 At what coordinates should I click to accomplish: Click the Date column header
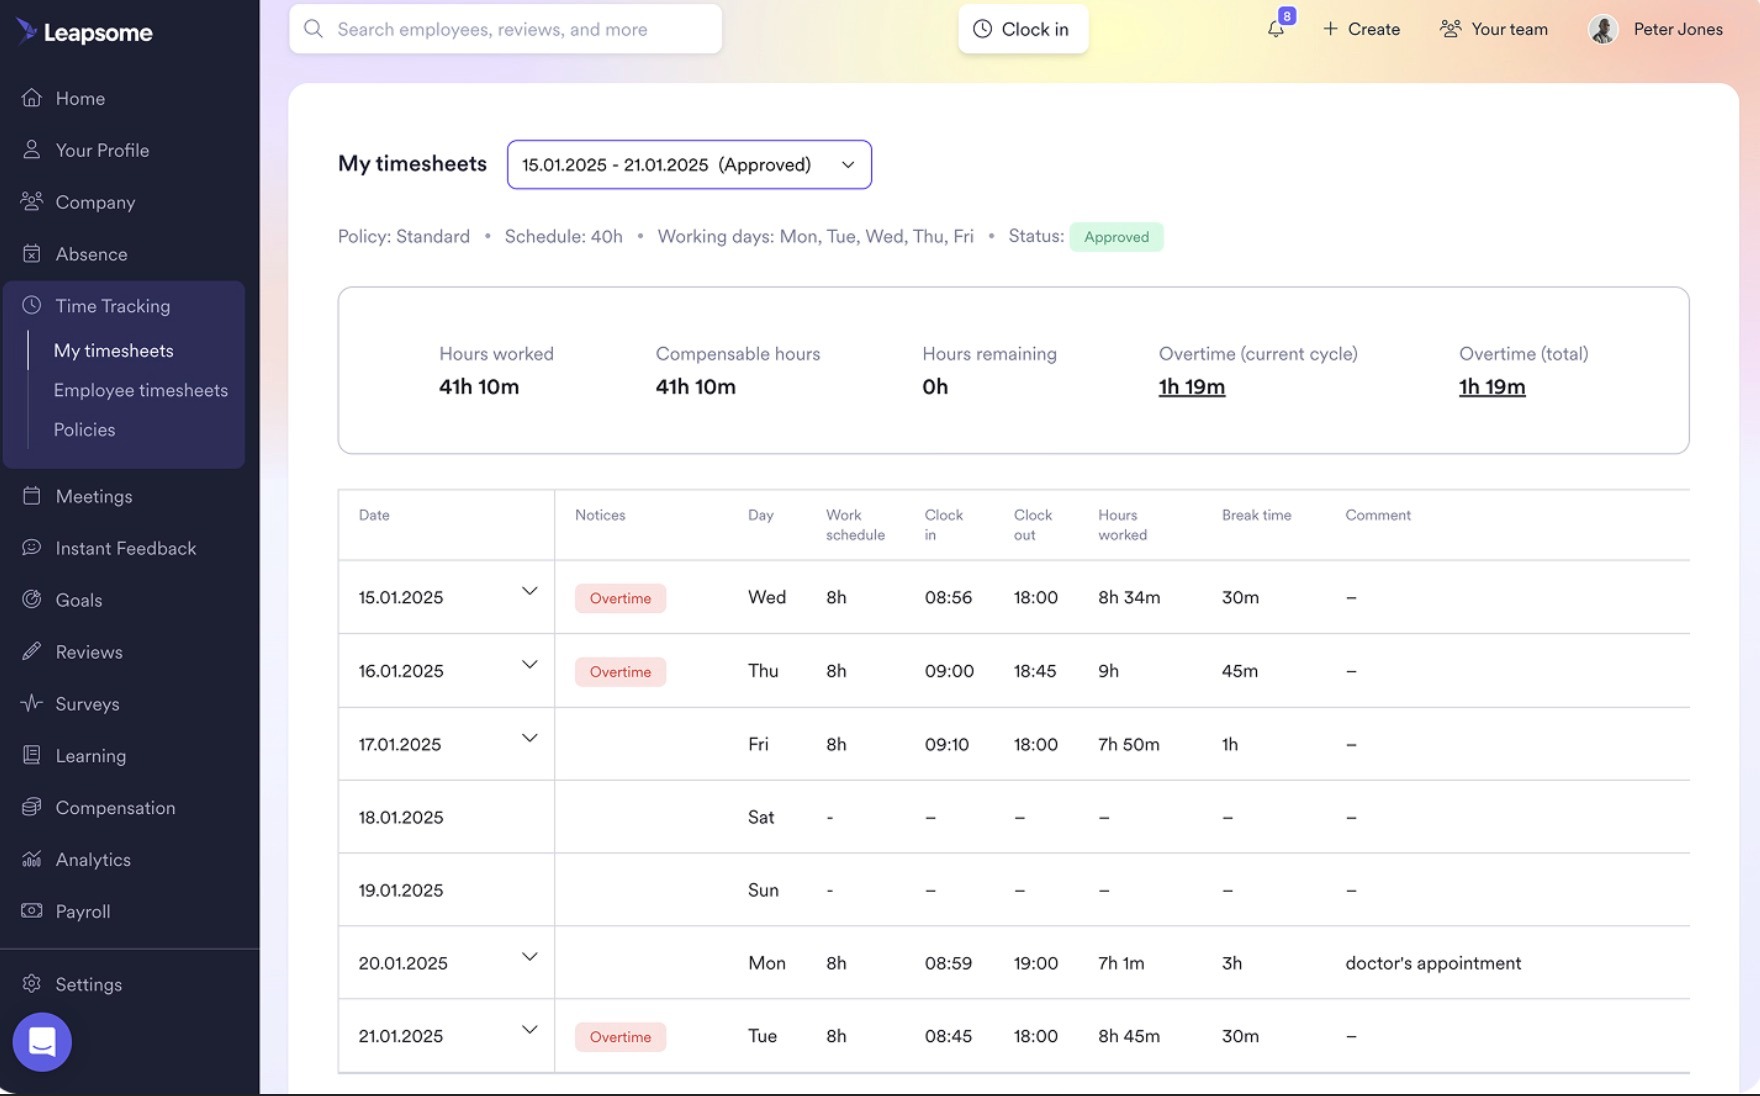tap(374, 515)
